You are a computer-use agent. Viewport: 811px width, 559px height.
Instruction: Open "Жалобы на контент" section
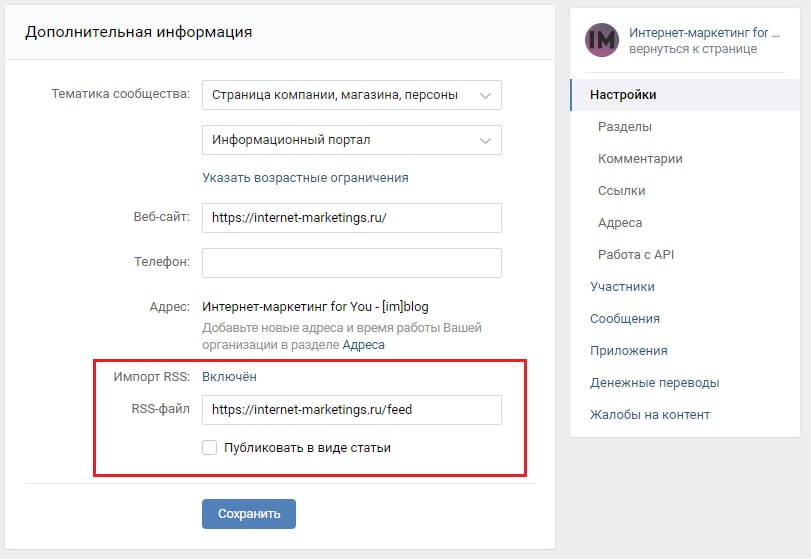(x=650, y=415)
